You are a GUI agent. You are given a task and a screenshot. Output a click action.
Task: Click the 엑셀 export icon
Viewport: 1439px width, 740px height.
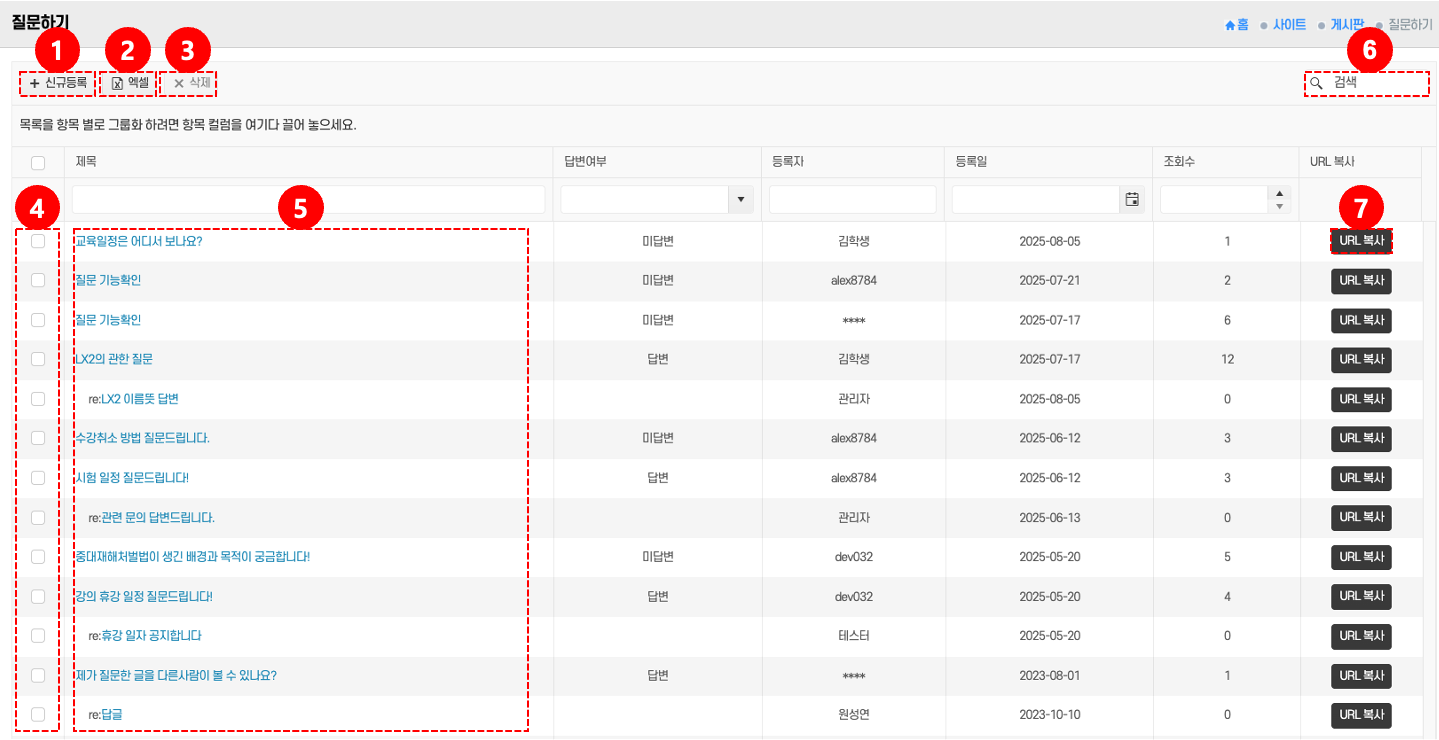coord(117,84)
